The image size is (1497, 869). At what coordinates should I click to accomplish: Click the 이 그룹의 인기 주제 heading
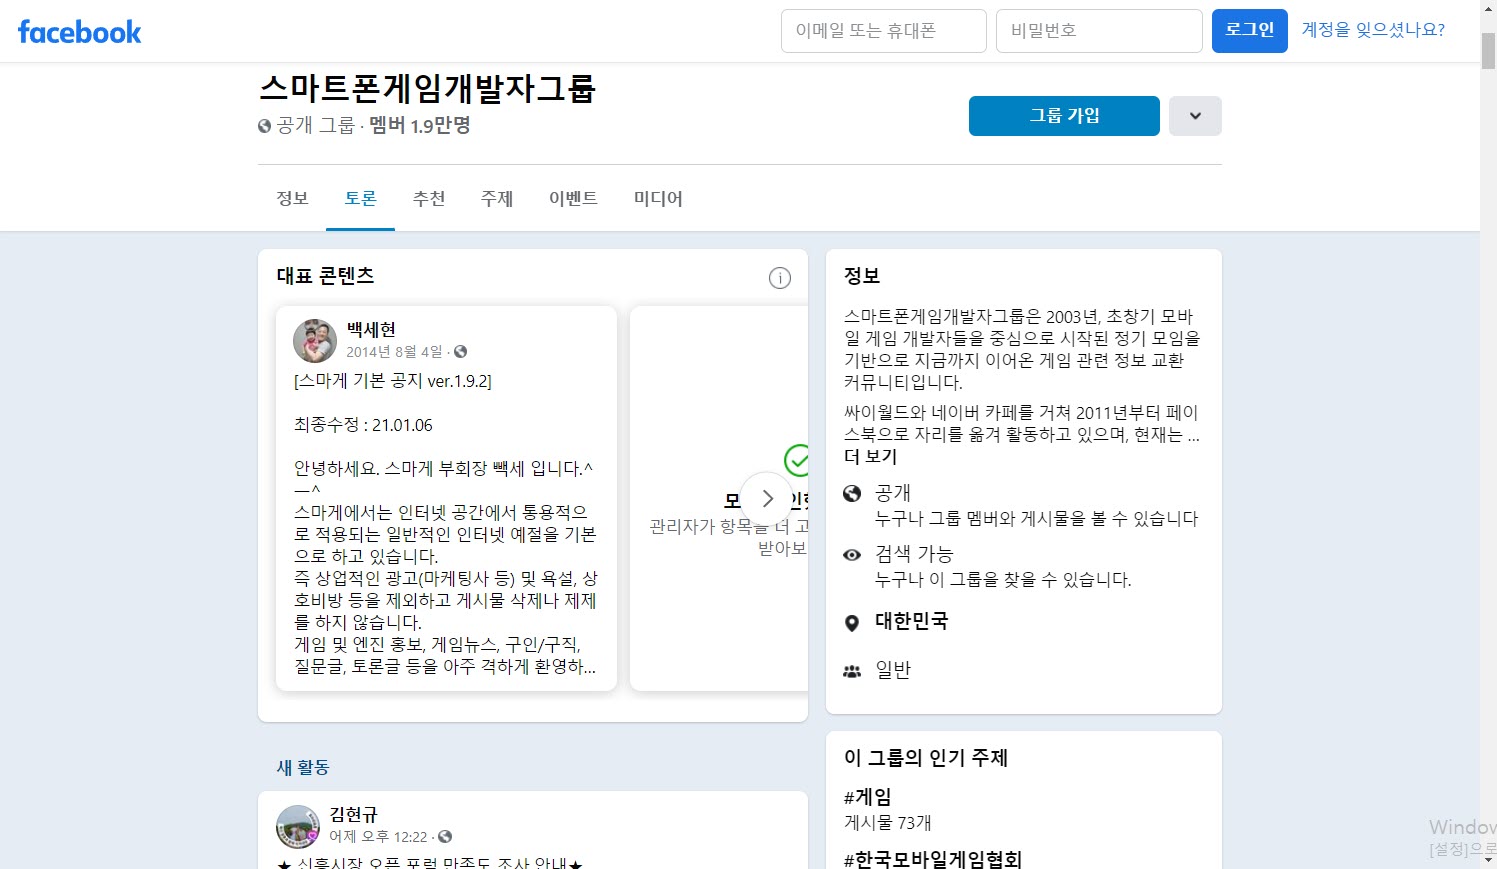click(926, 758)
